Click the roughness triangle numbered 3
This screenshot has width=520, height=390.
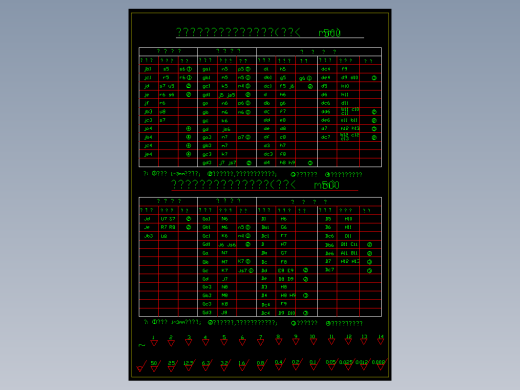coord(189,341)
